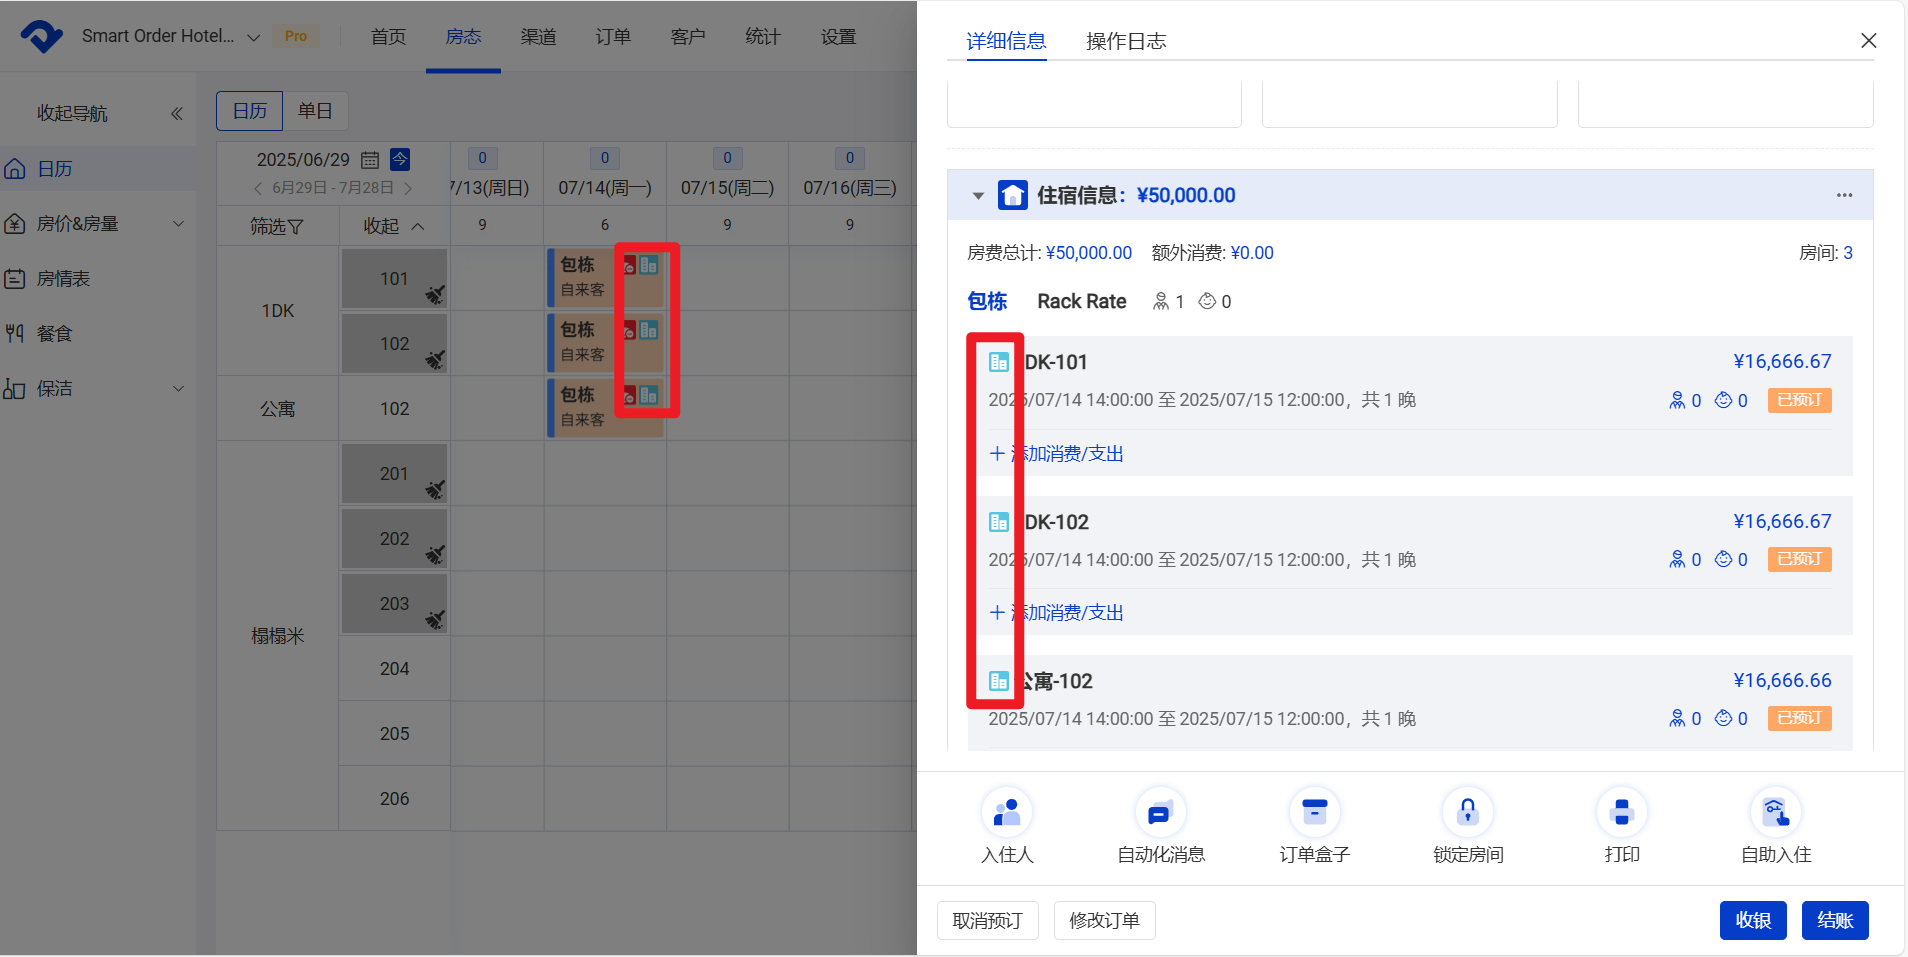Open the 订单 top menu

613,37
